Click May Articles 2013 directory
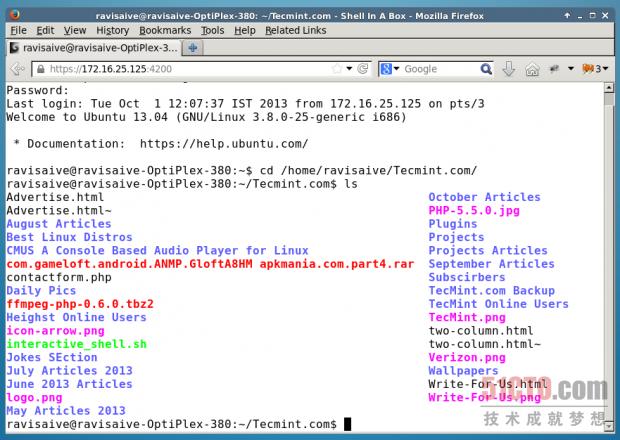Viewport: 620px width, 440px height. (x=66, y=411)
